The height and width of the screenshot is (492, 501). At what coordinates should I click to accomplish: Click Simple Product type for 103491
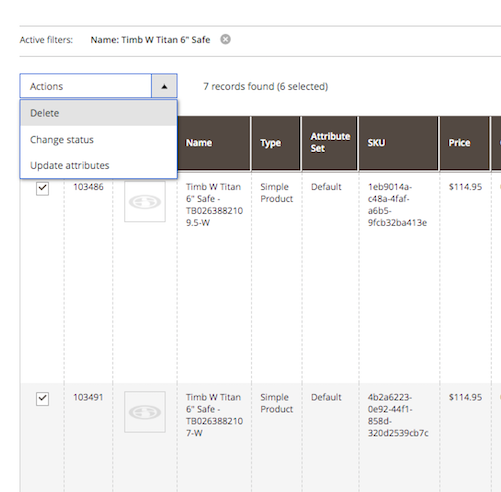tap(277, 403)
